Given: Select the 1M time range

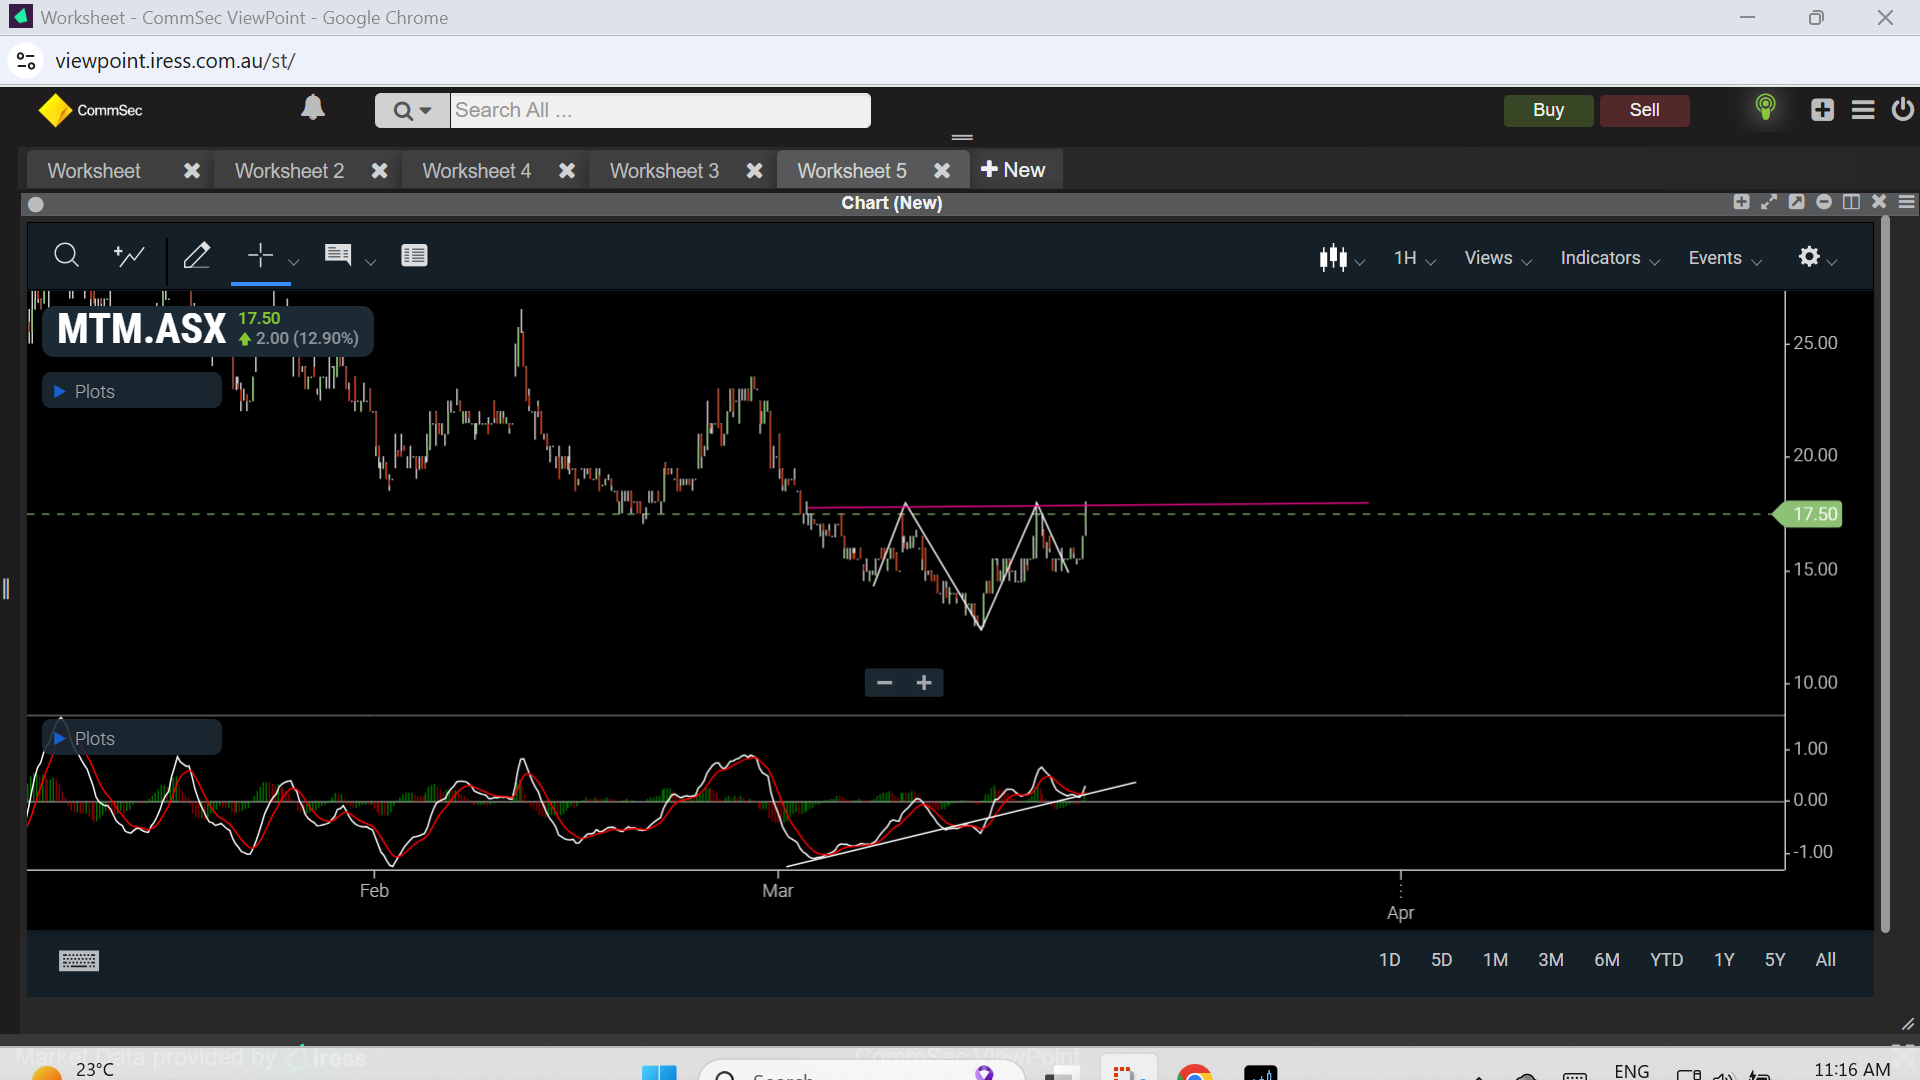Looking at the screenshot, I should (x=1495, y=960).
